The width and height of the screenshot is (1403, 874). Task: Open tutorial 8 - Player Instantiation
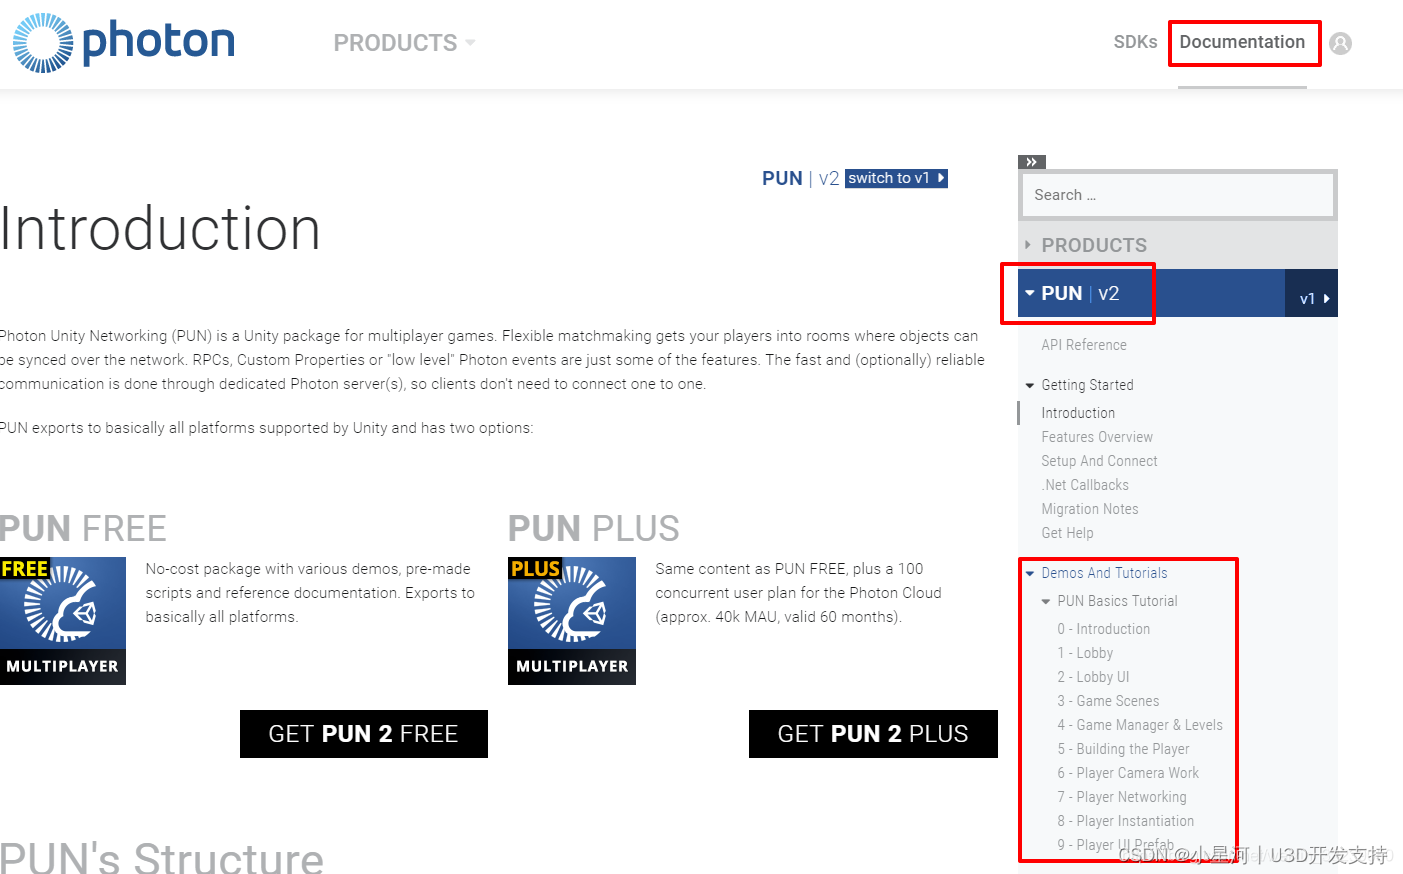click(1126, 821)
